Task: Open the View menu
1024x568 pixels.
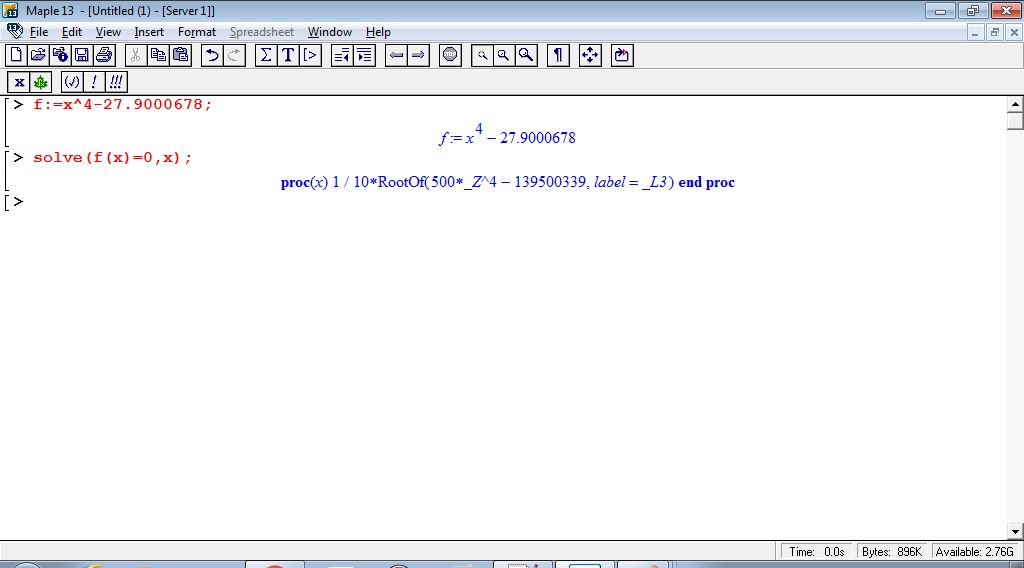Action: [108, 32]
